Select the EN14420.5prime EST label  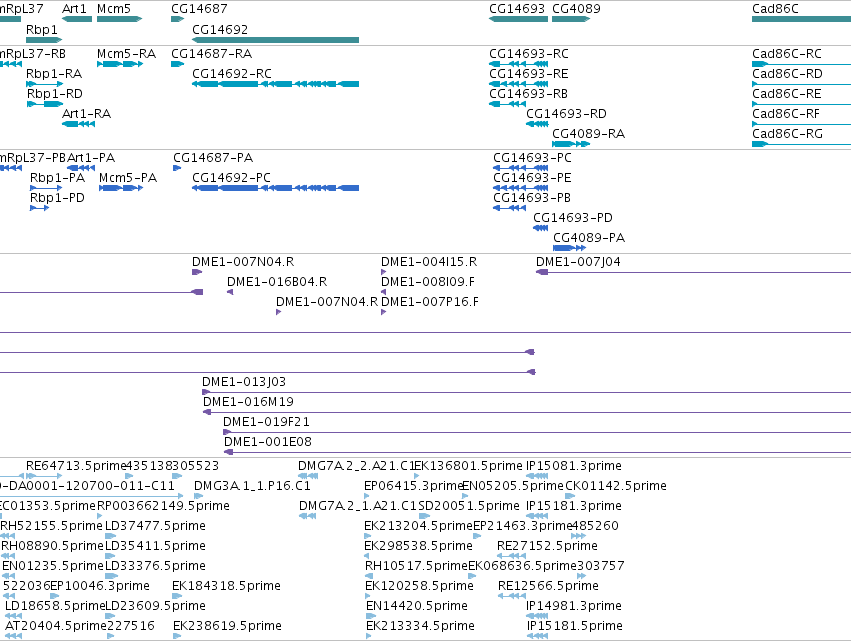pyautogui.click(x=417, y=606)
